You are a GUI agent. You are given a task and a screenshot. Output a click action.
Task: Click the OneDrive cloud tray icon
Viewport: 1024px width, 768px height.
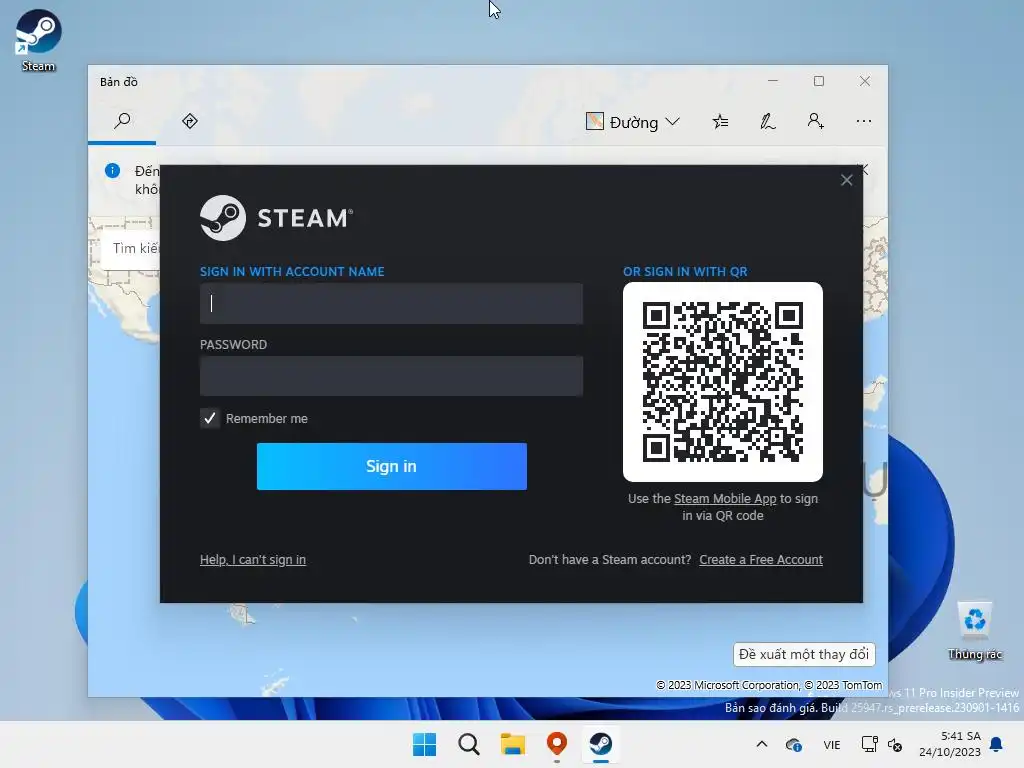[x=794, y=745]
